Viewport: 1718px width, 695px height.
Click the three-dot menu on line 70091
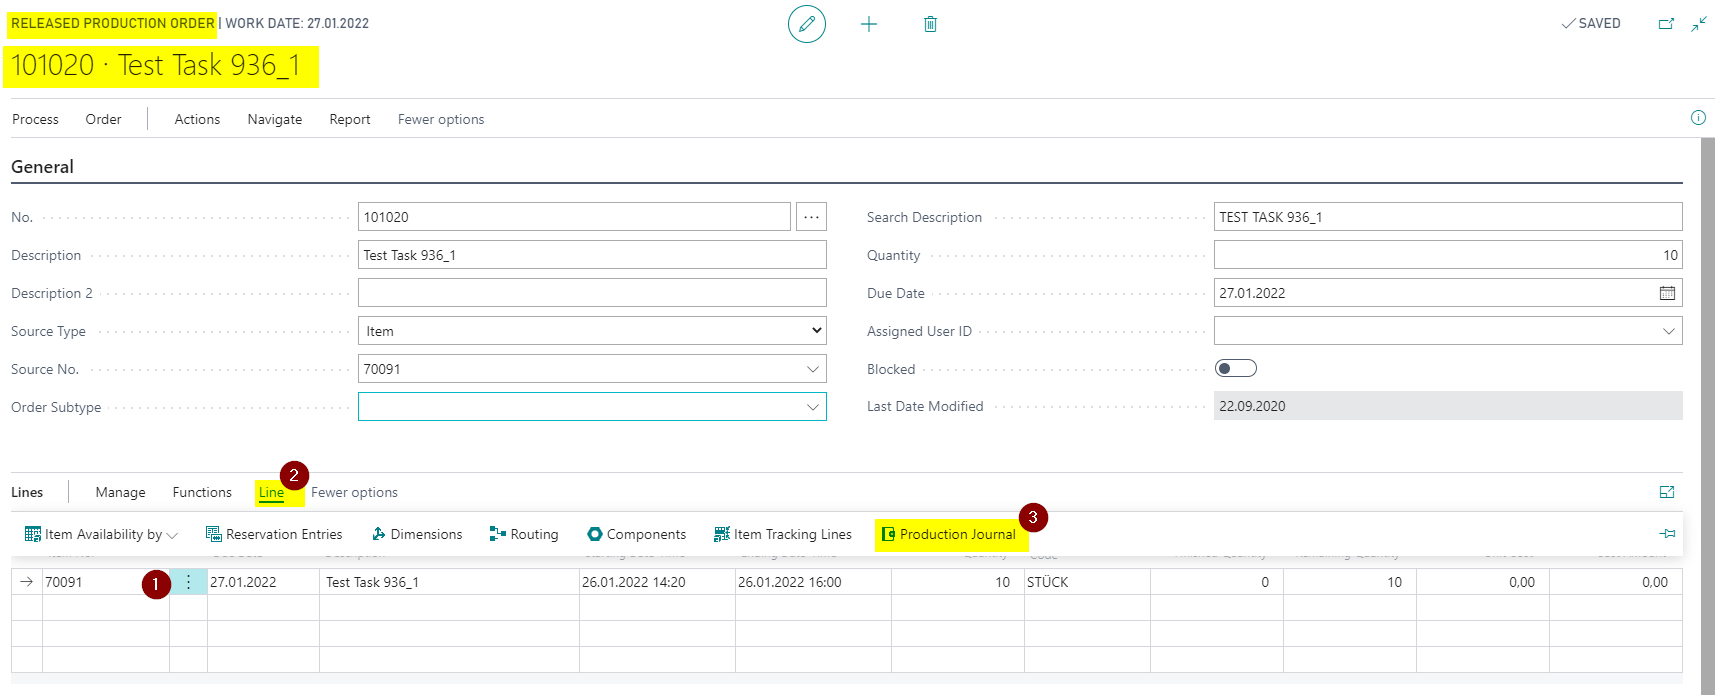tap(188, 582)
